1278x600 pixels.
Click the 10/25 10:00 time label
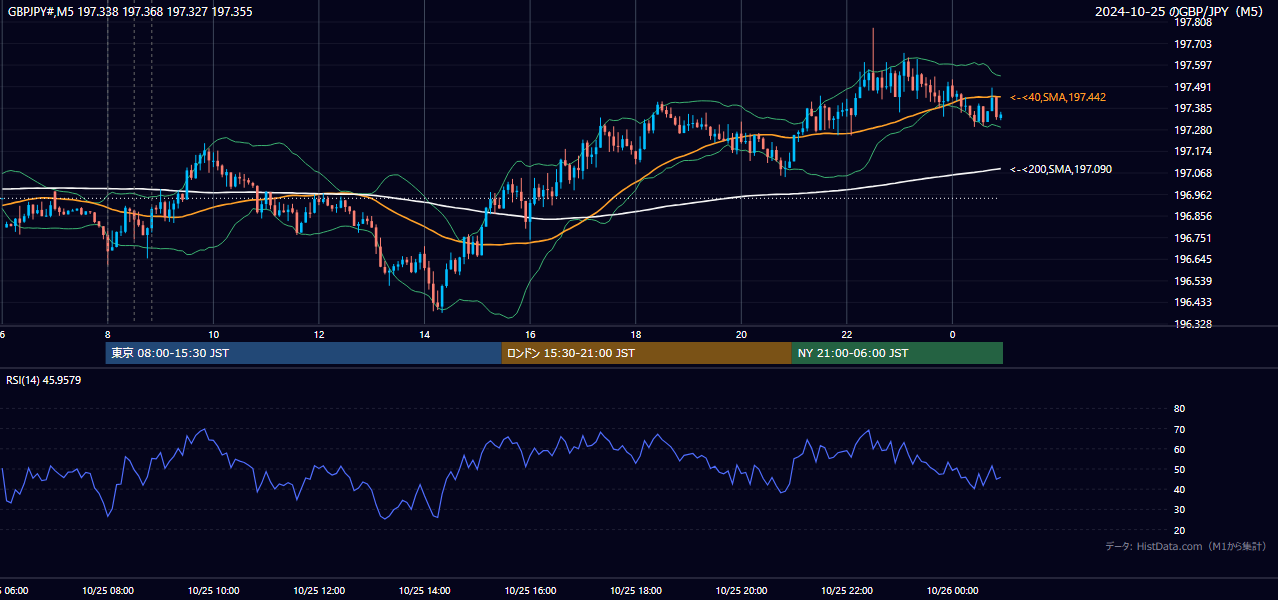tap(213, 591)
